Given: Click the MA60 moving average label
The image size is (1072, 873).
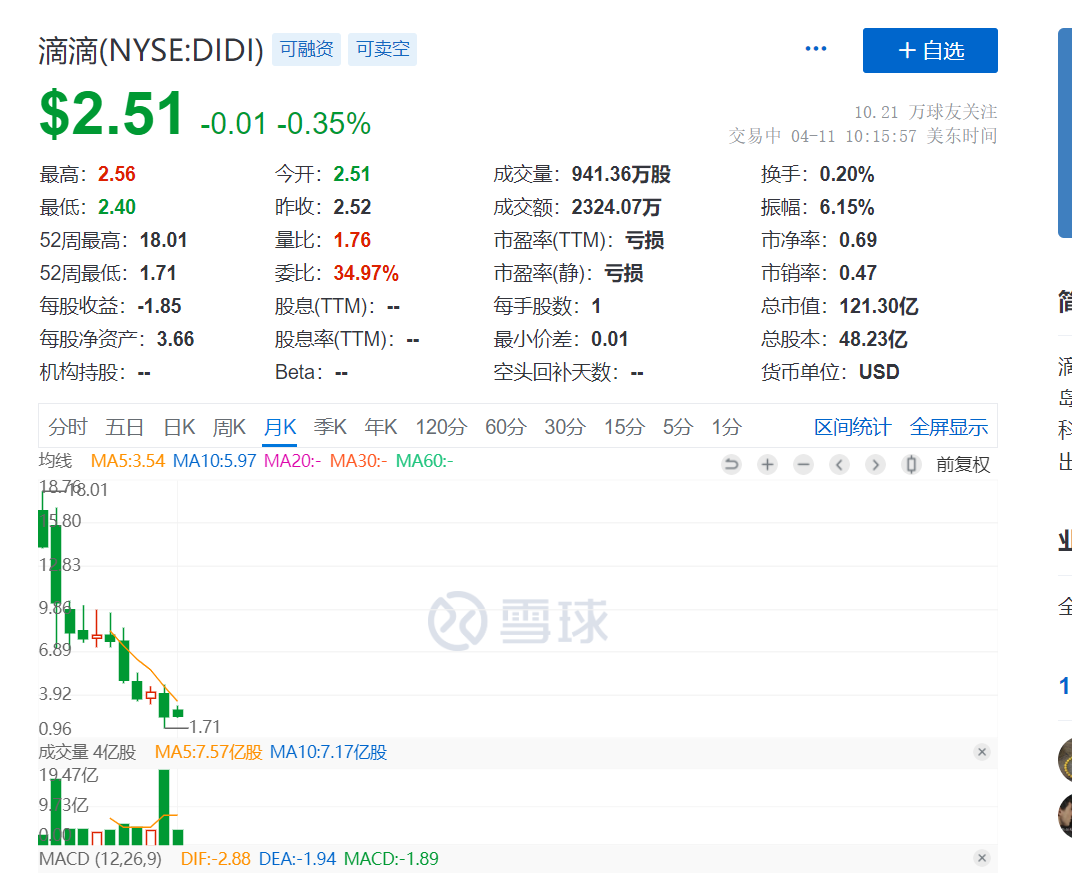Looking at the screenshot, I should [x=425, y=461].
